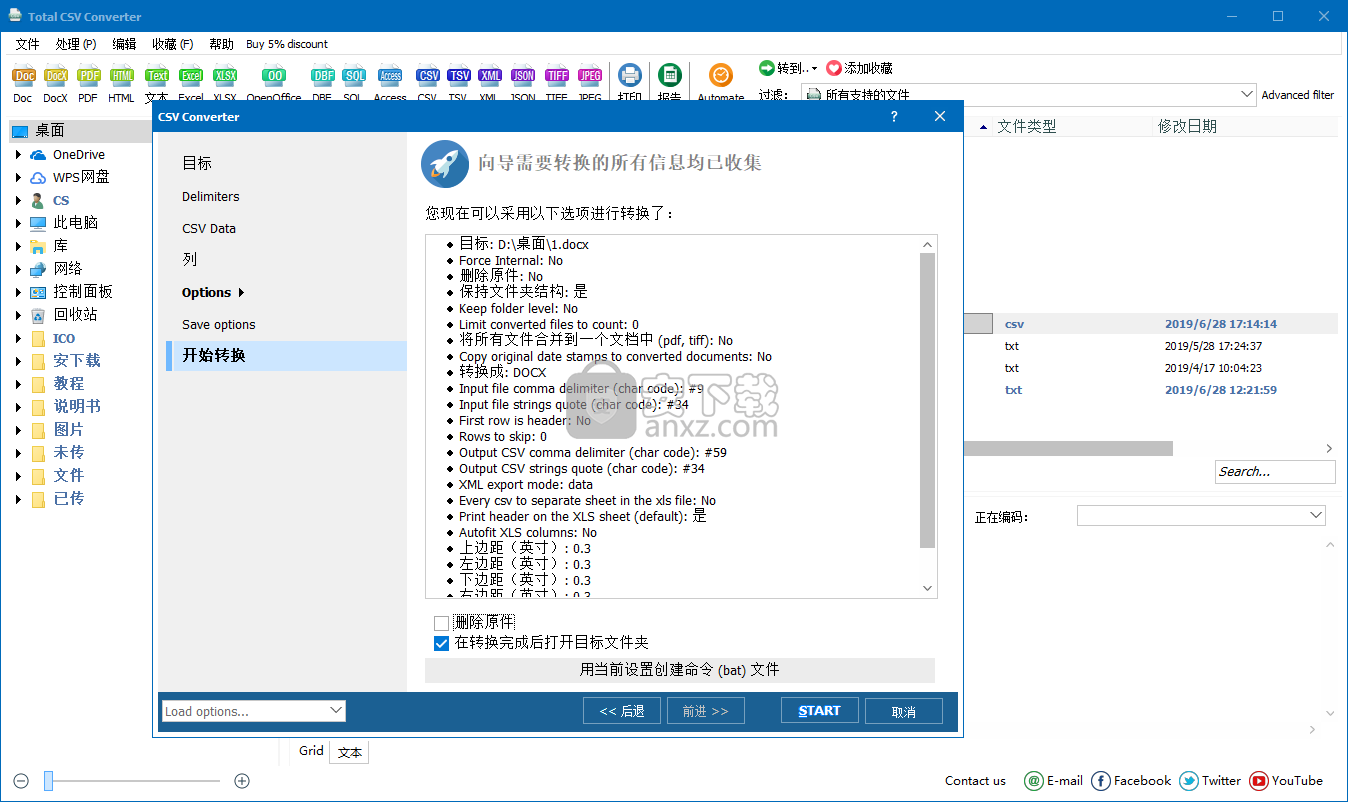Open the 收藏 (F) menu
Screen dimensions: 1348x802
point(173,44)
